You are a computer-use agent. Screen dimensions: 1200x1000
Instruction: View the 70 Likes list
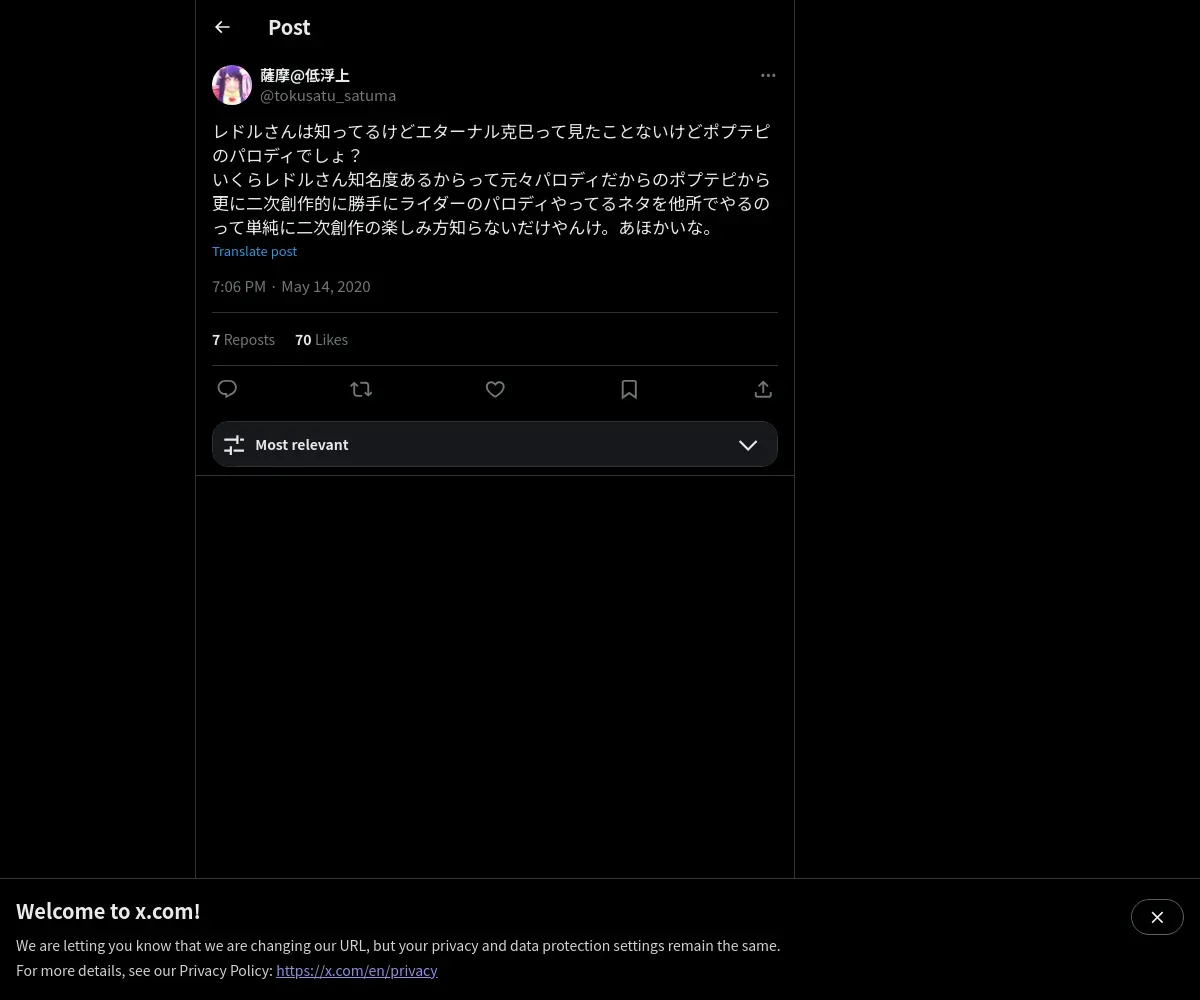coord(321,339)
